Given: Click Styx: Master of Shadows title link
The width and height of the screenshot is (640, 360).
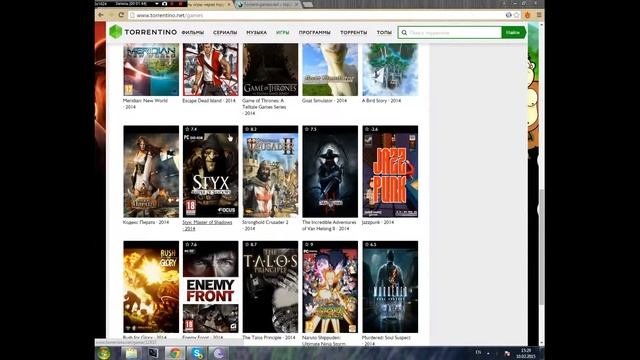Looking at the screenshot, I should click(207, 225).
